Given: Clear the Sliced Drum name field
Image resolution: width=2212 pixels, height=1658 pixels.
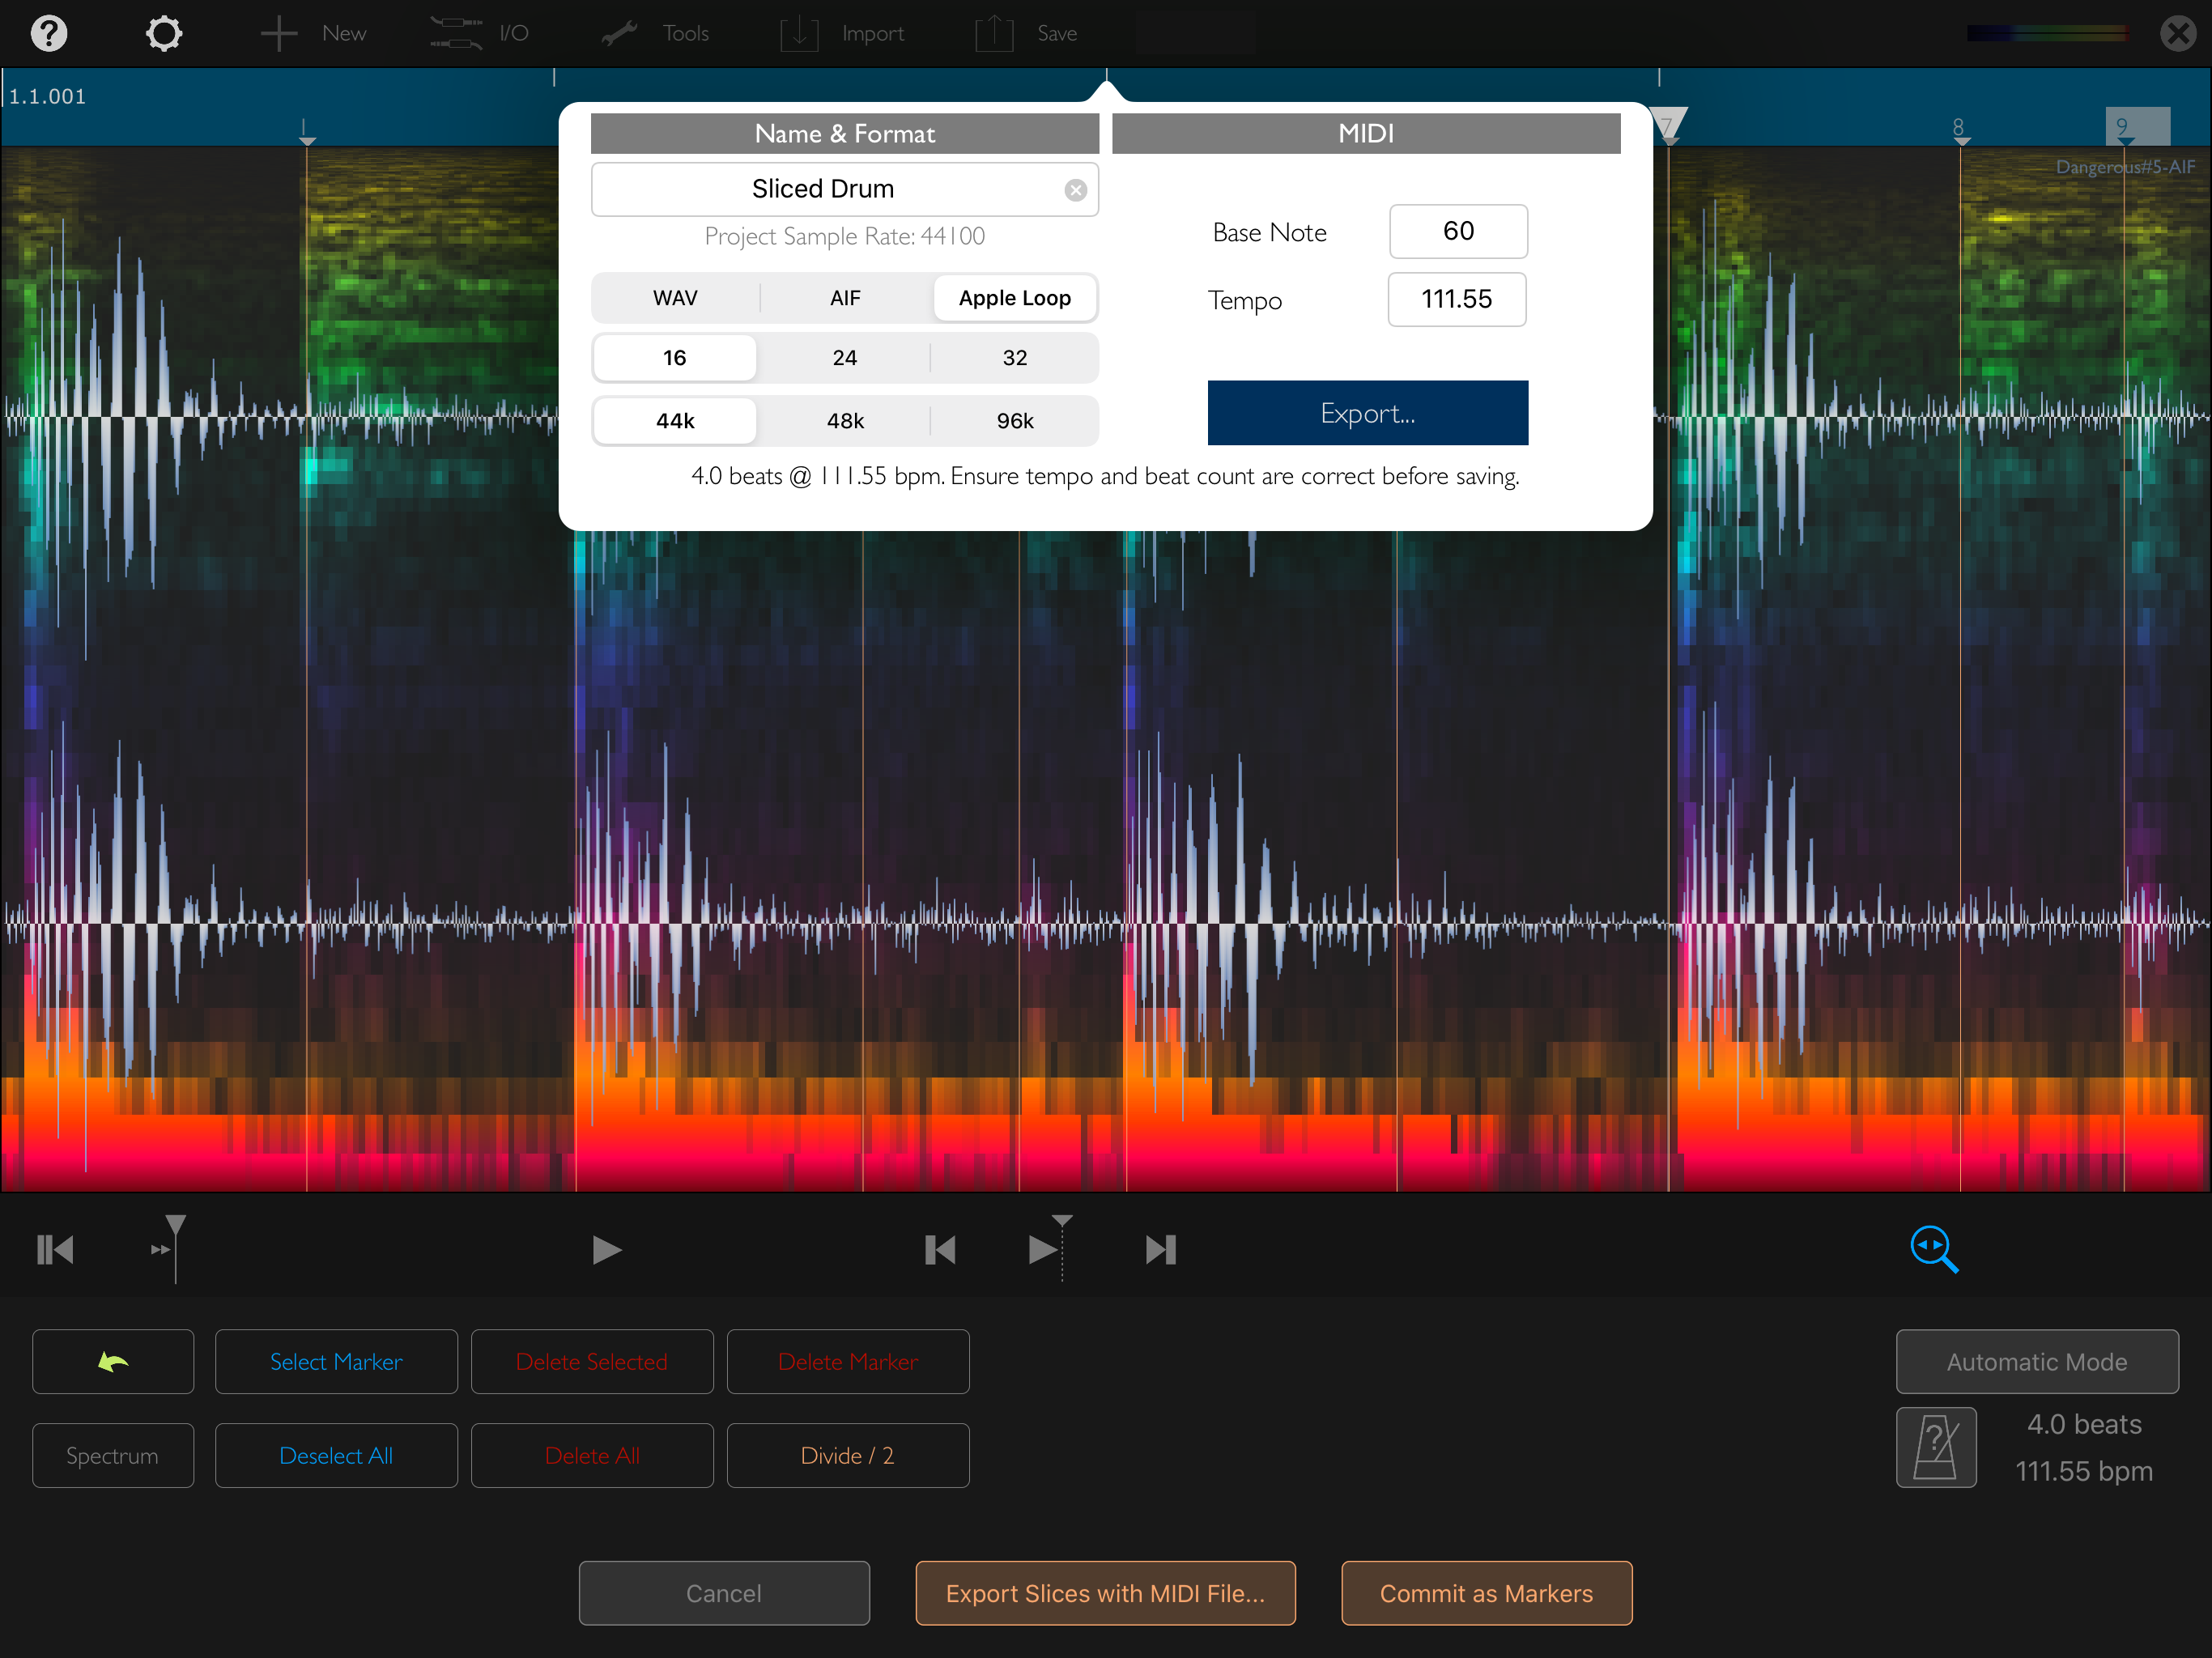Looking at the screenshot, I should coord(1075,190).
